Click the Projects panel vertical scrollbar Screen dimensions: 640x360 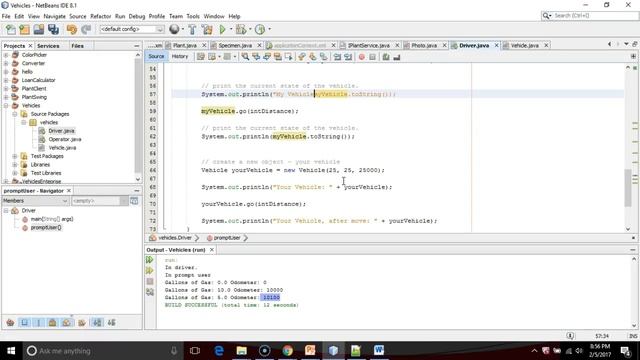(x=138, y=117)
